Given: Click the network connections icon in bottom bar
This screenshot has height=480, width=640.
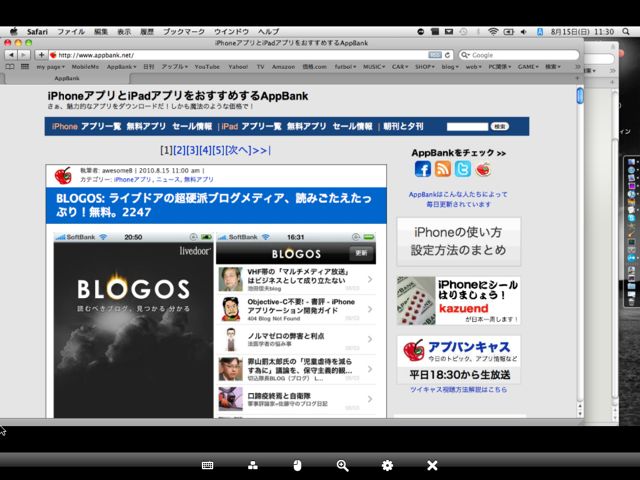Looking at the screenshot, I should (253, 465).
